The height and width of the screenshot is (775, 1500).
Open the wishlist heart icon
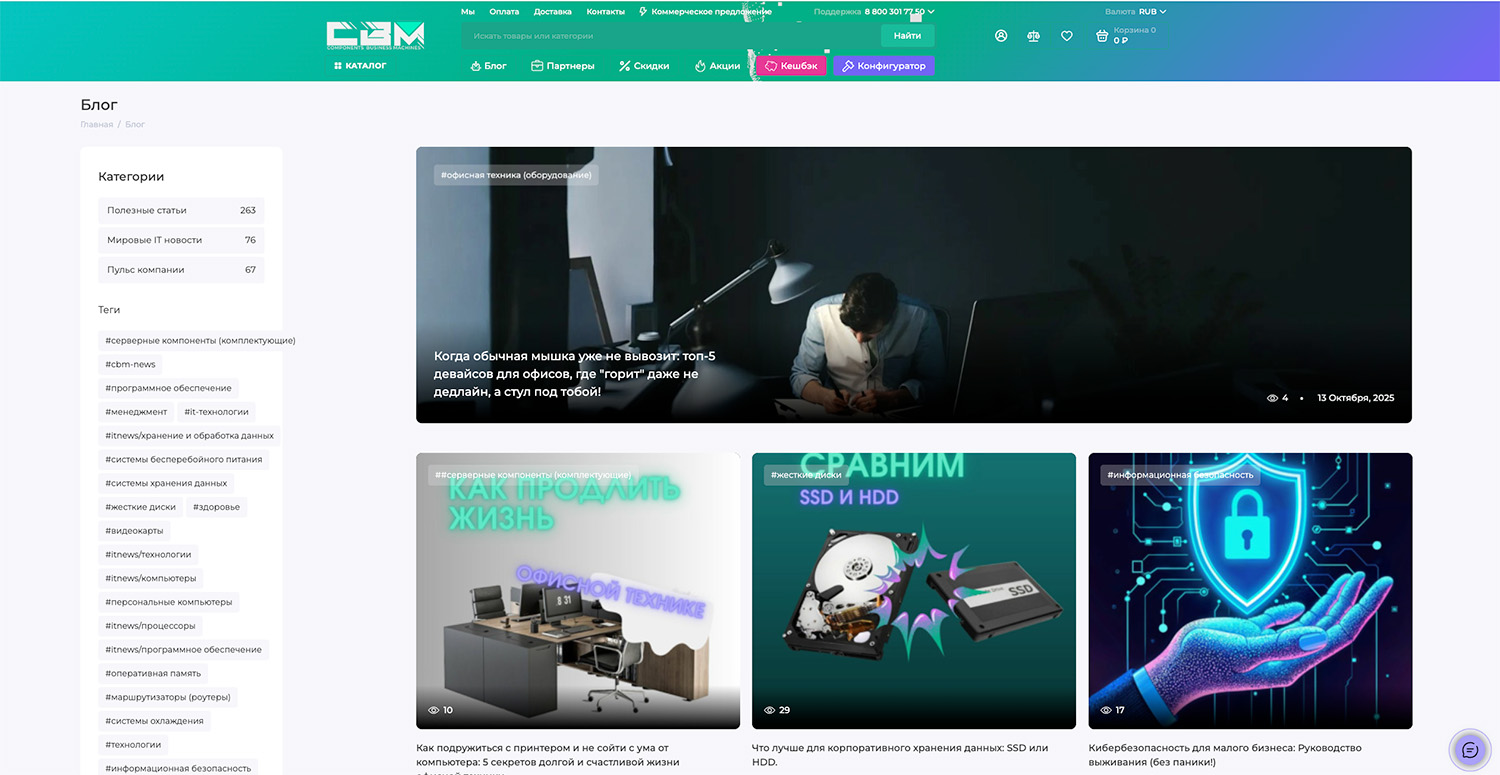point(1067,36)
